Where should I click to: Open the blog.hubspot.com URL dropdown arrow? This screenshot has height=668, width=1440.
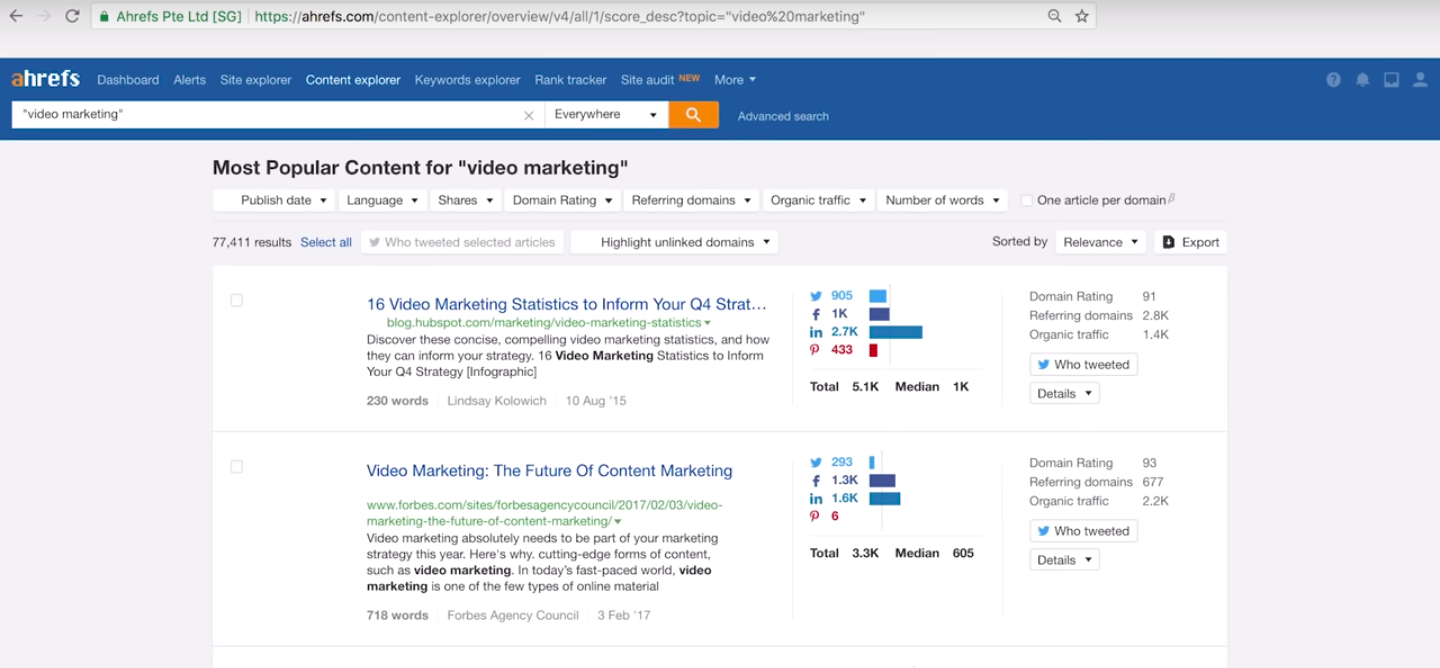click(707, 323)
